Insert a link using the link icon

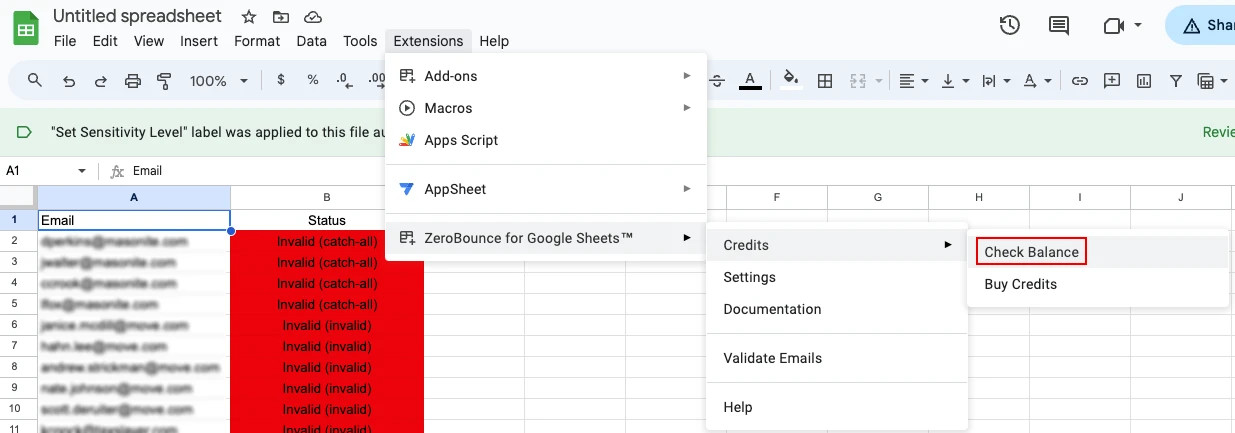click(x=1079, y=81)
